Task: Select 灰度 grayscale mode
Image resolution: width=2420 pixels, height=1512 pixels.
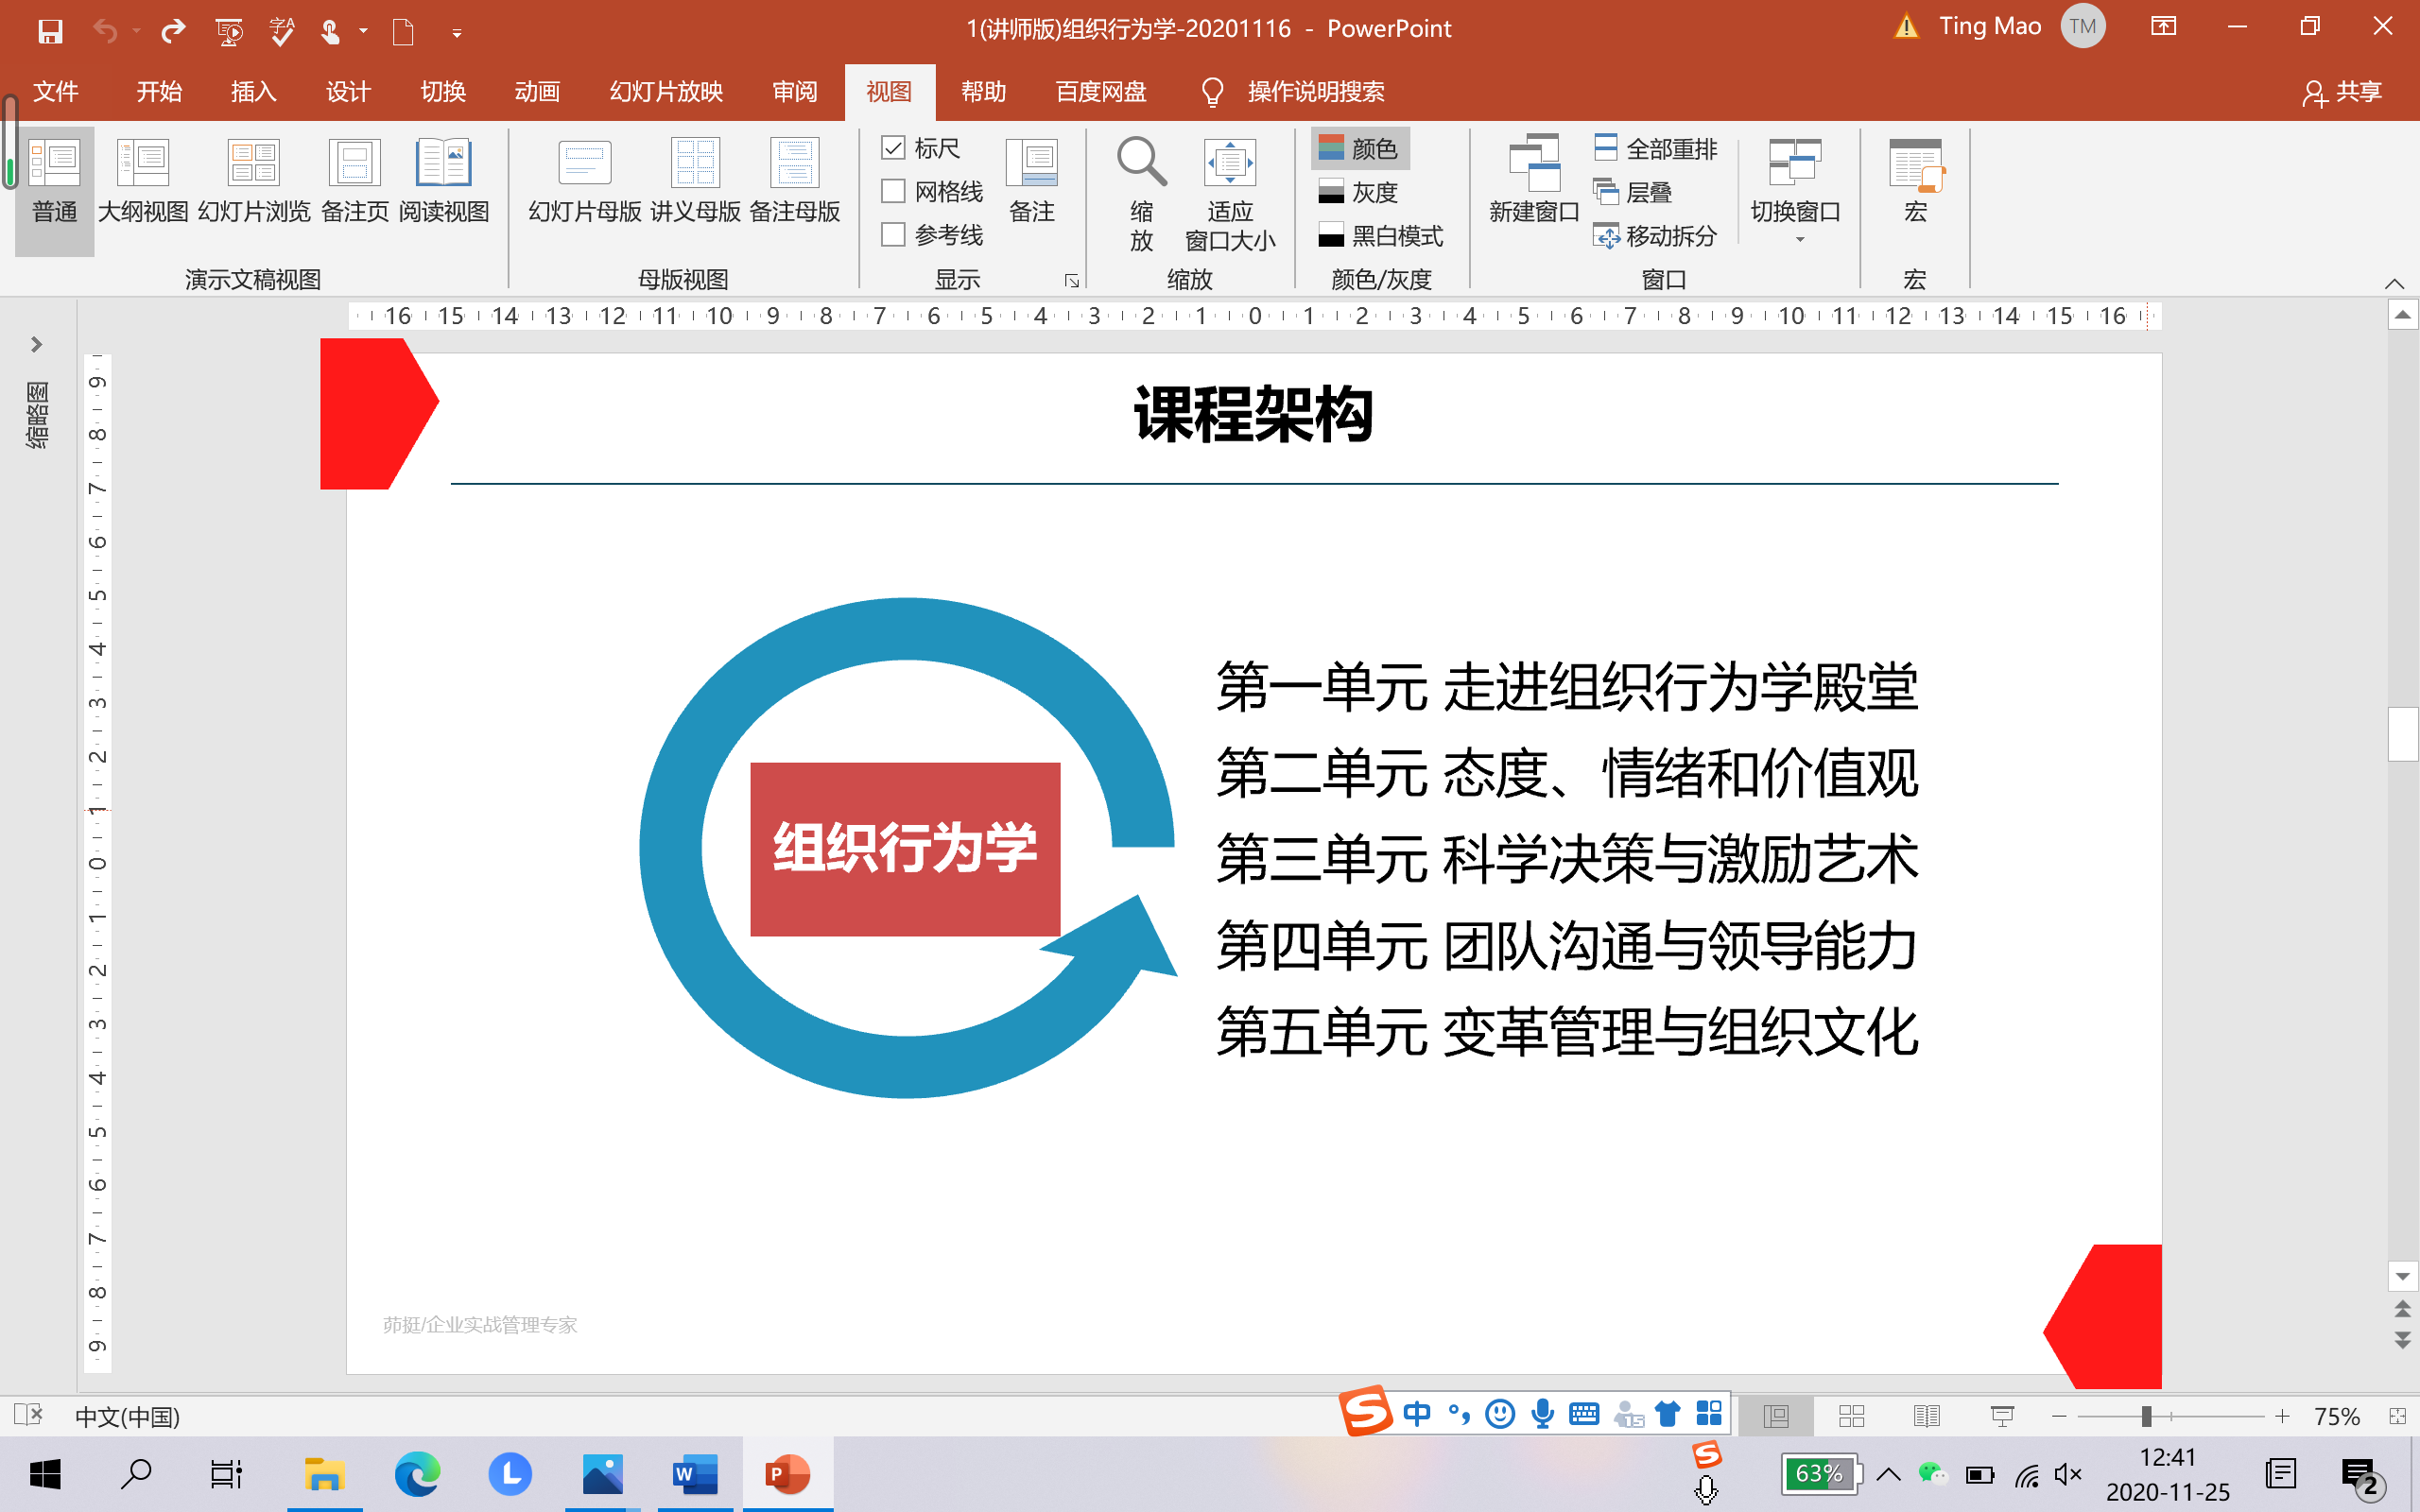Action: 1360,192
